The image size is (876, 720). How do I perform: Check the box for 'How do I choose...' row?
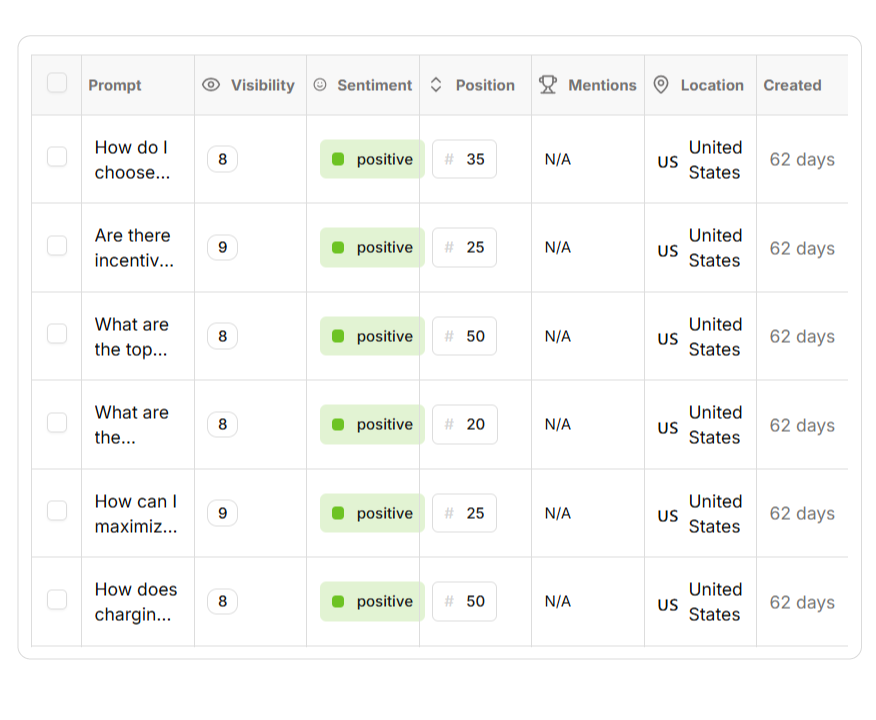tap(57, 157)
